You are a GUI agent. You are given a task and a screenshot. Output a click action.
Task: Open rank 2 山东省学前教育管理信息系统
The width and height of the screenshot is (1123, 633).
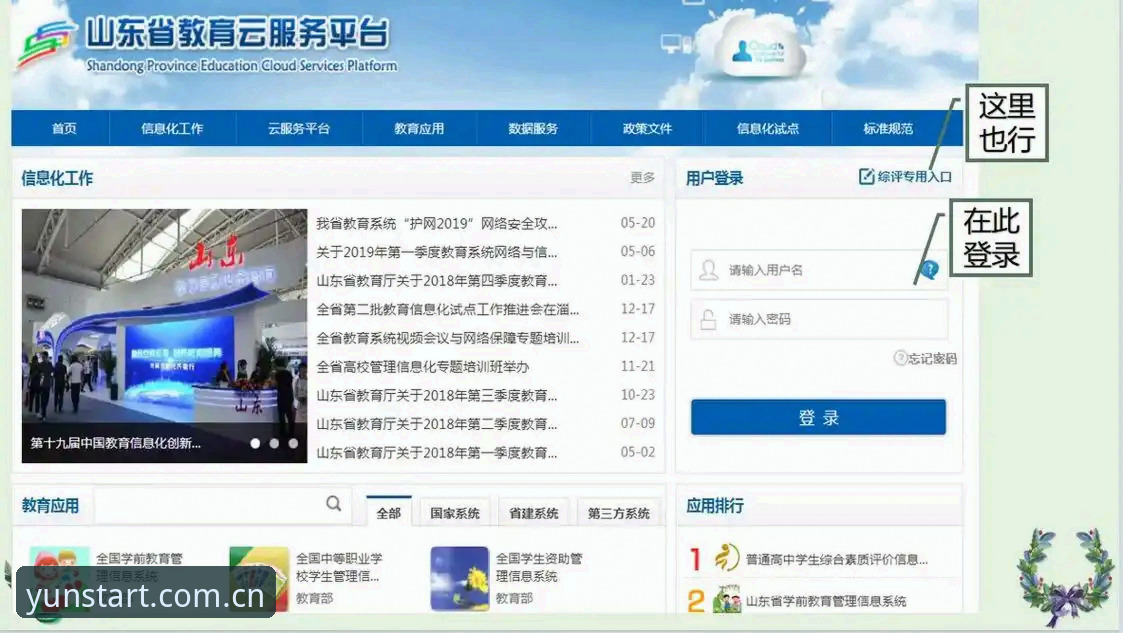pyautogui.click(x=826, y=601)
